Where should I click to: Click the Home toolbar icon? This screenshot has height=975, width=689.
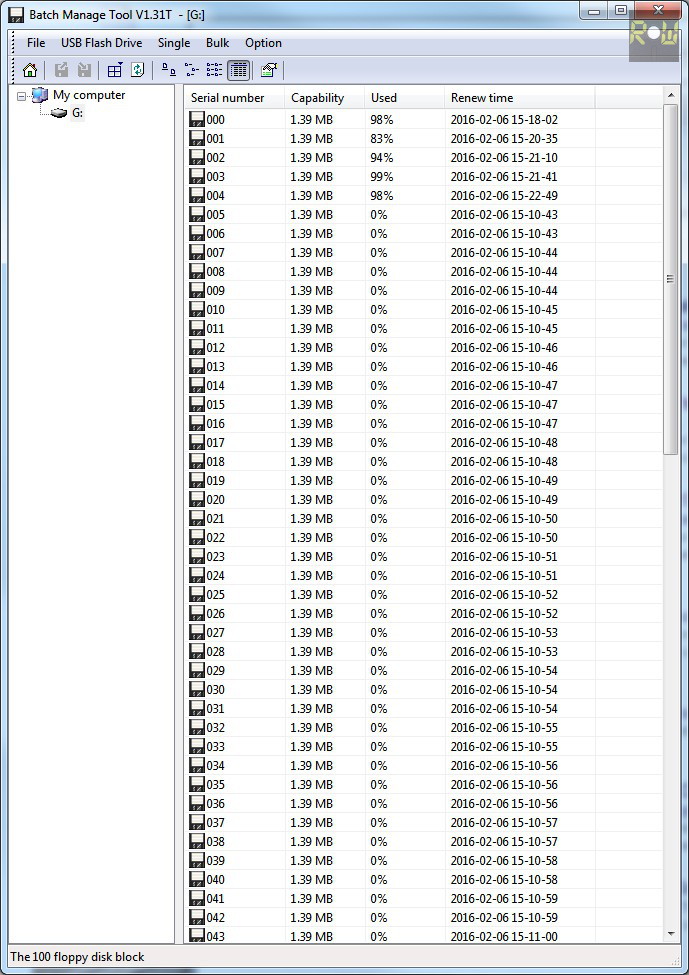[x=30, y=70]
